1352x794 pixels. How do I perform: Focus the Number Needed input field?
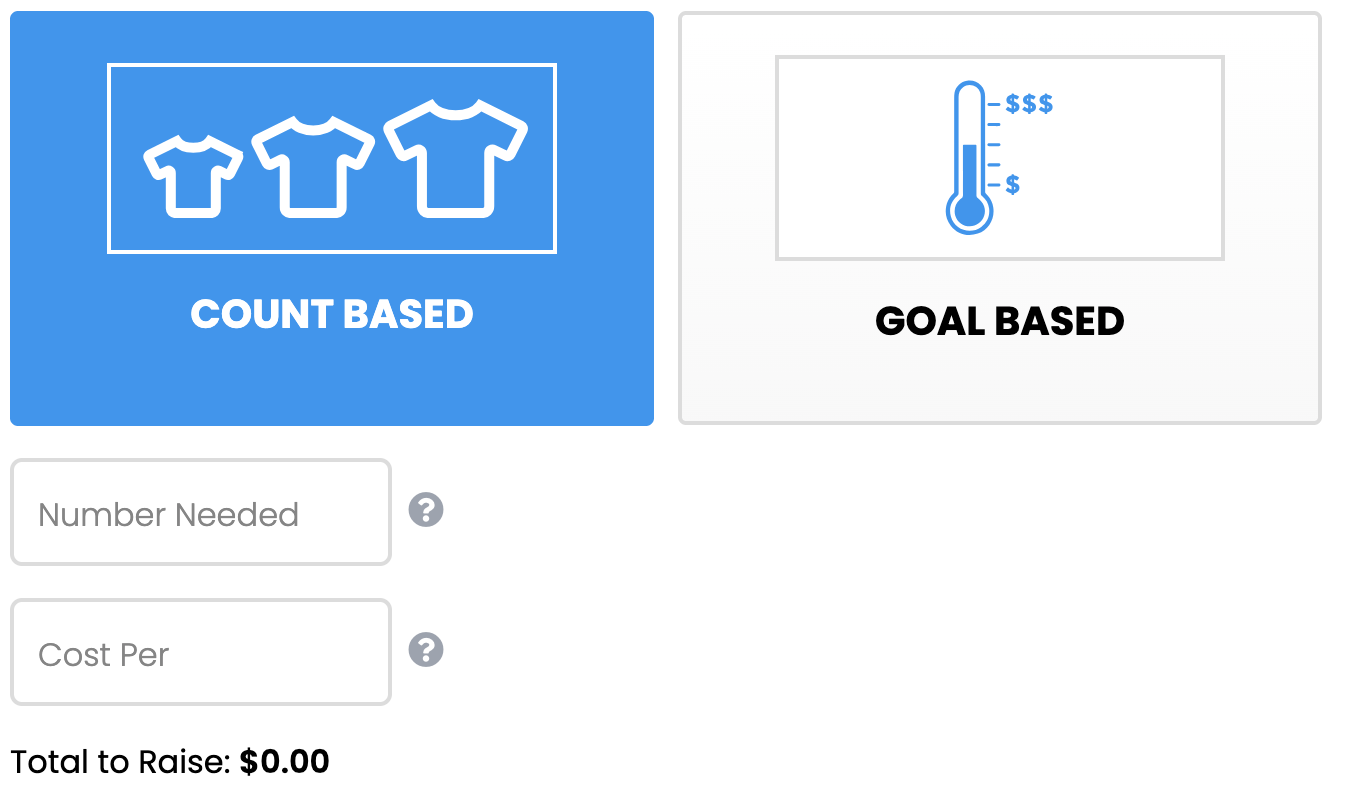coord(200,513)
